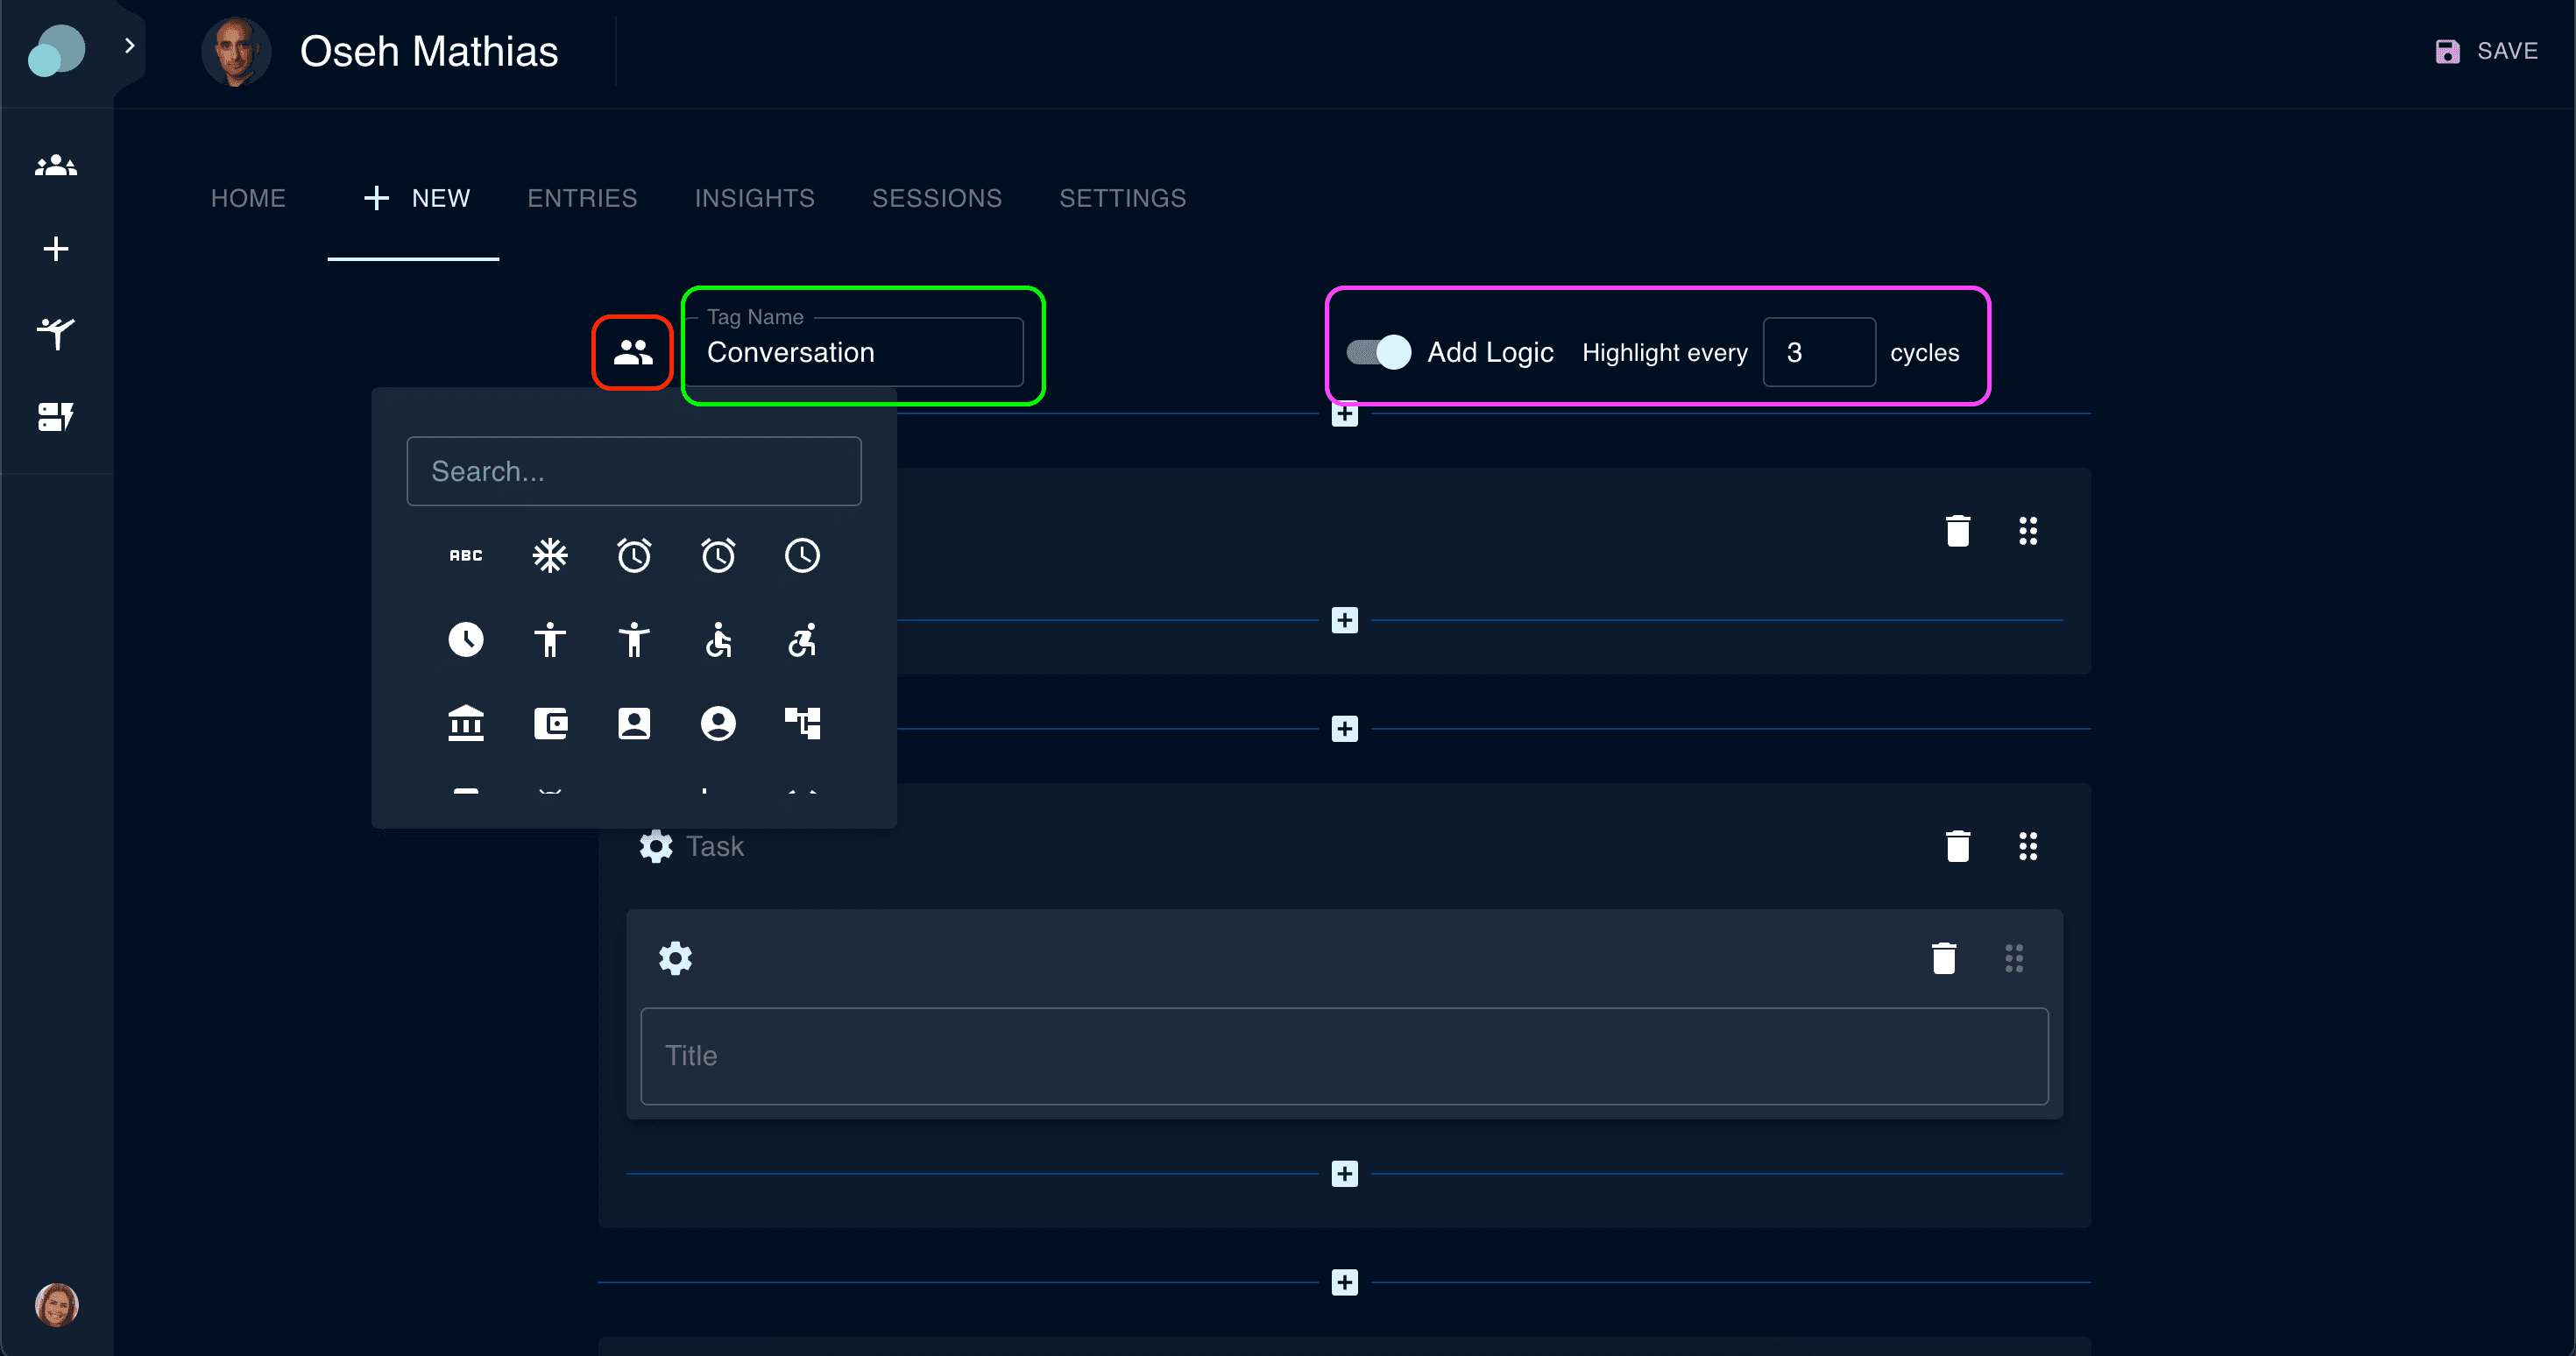This screenshot has height=1356, width=2576.
Task: Switch to the SESSIONS tab
Action: pos(938,200)
